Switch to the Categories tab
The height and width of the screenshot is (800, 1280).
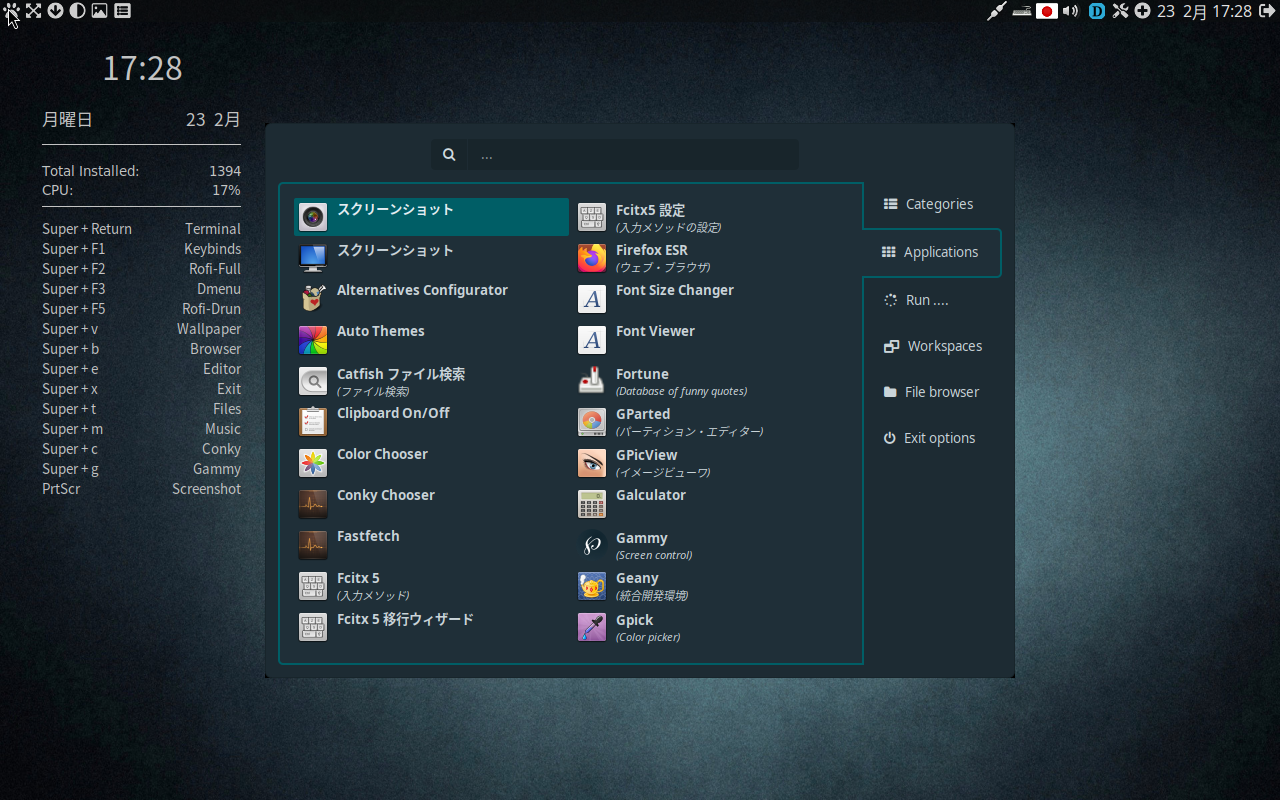929,204
